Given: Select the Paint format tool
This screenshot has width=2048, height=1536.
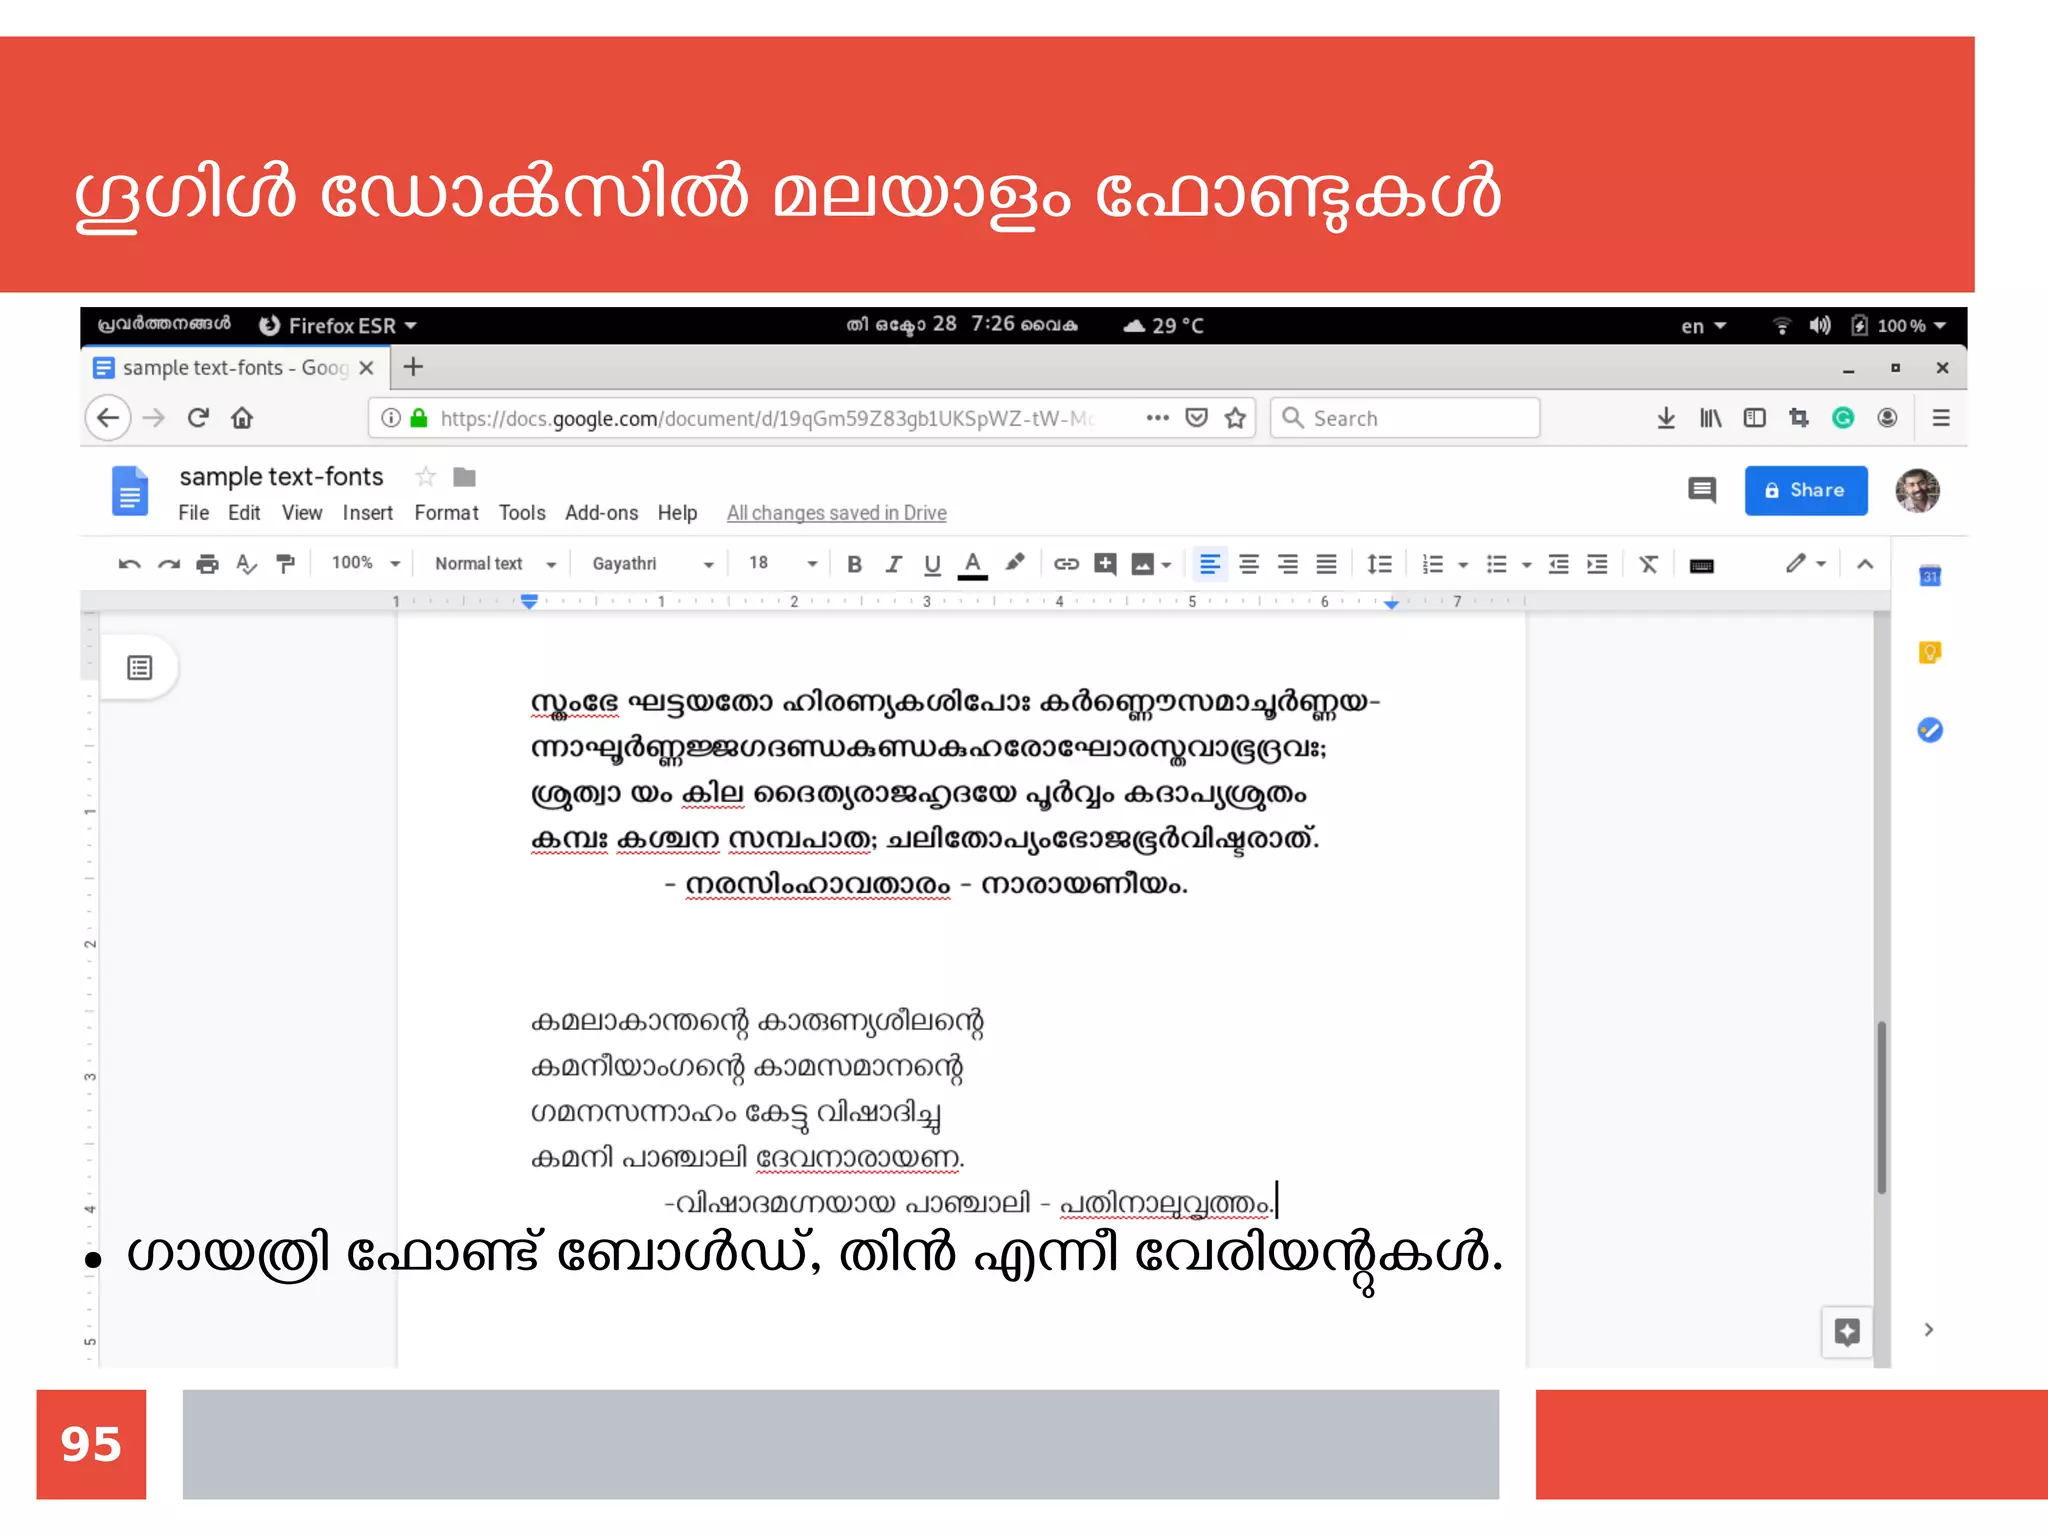Looking at the screenshot, I should 286,564.
